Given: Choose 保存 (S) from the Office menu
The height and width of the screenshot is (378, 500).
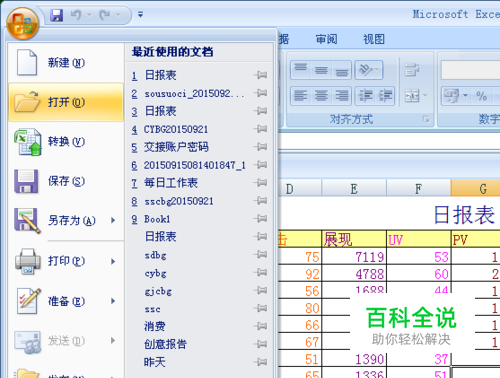Looking at the screenshot, I should 66,181.
